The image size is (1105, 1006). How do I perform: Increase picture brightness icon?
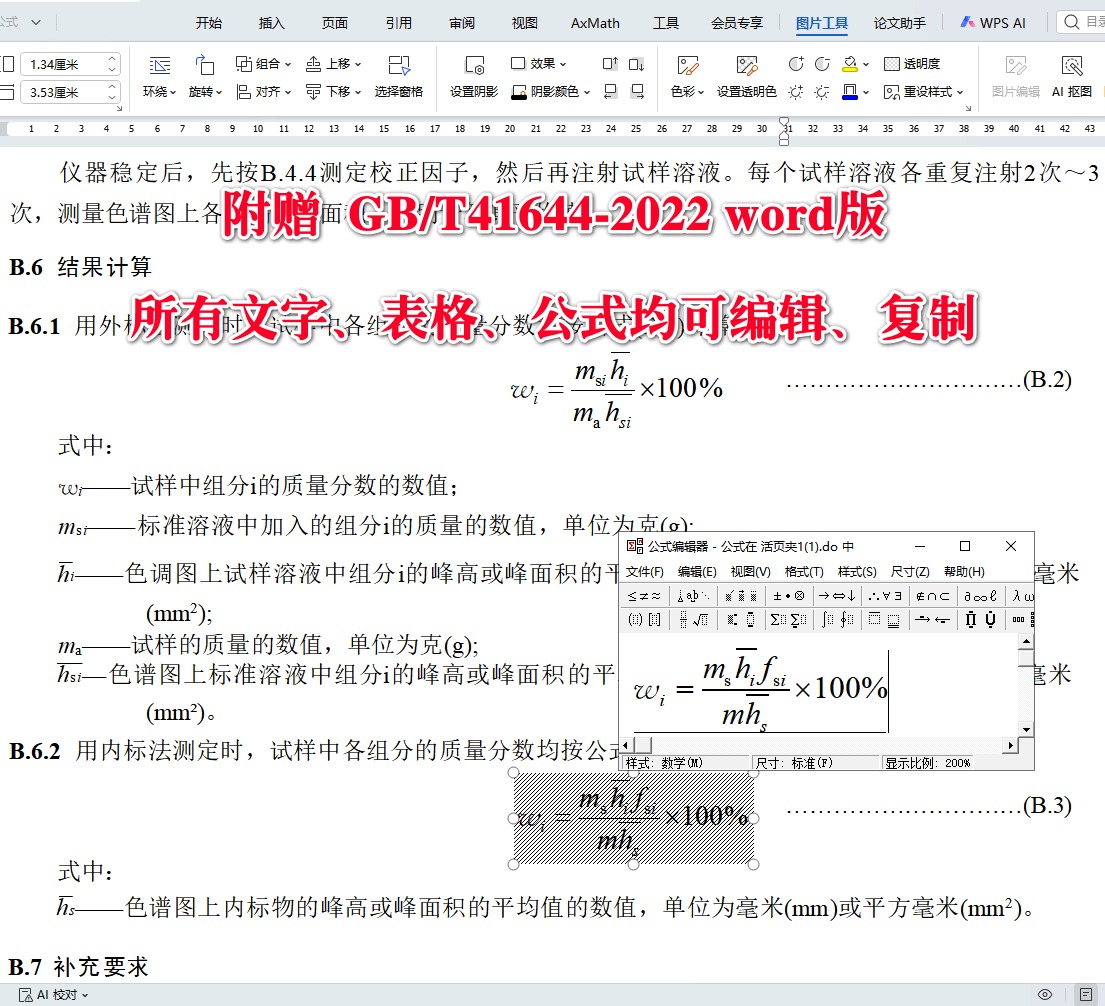(796, 92)
